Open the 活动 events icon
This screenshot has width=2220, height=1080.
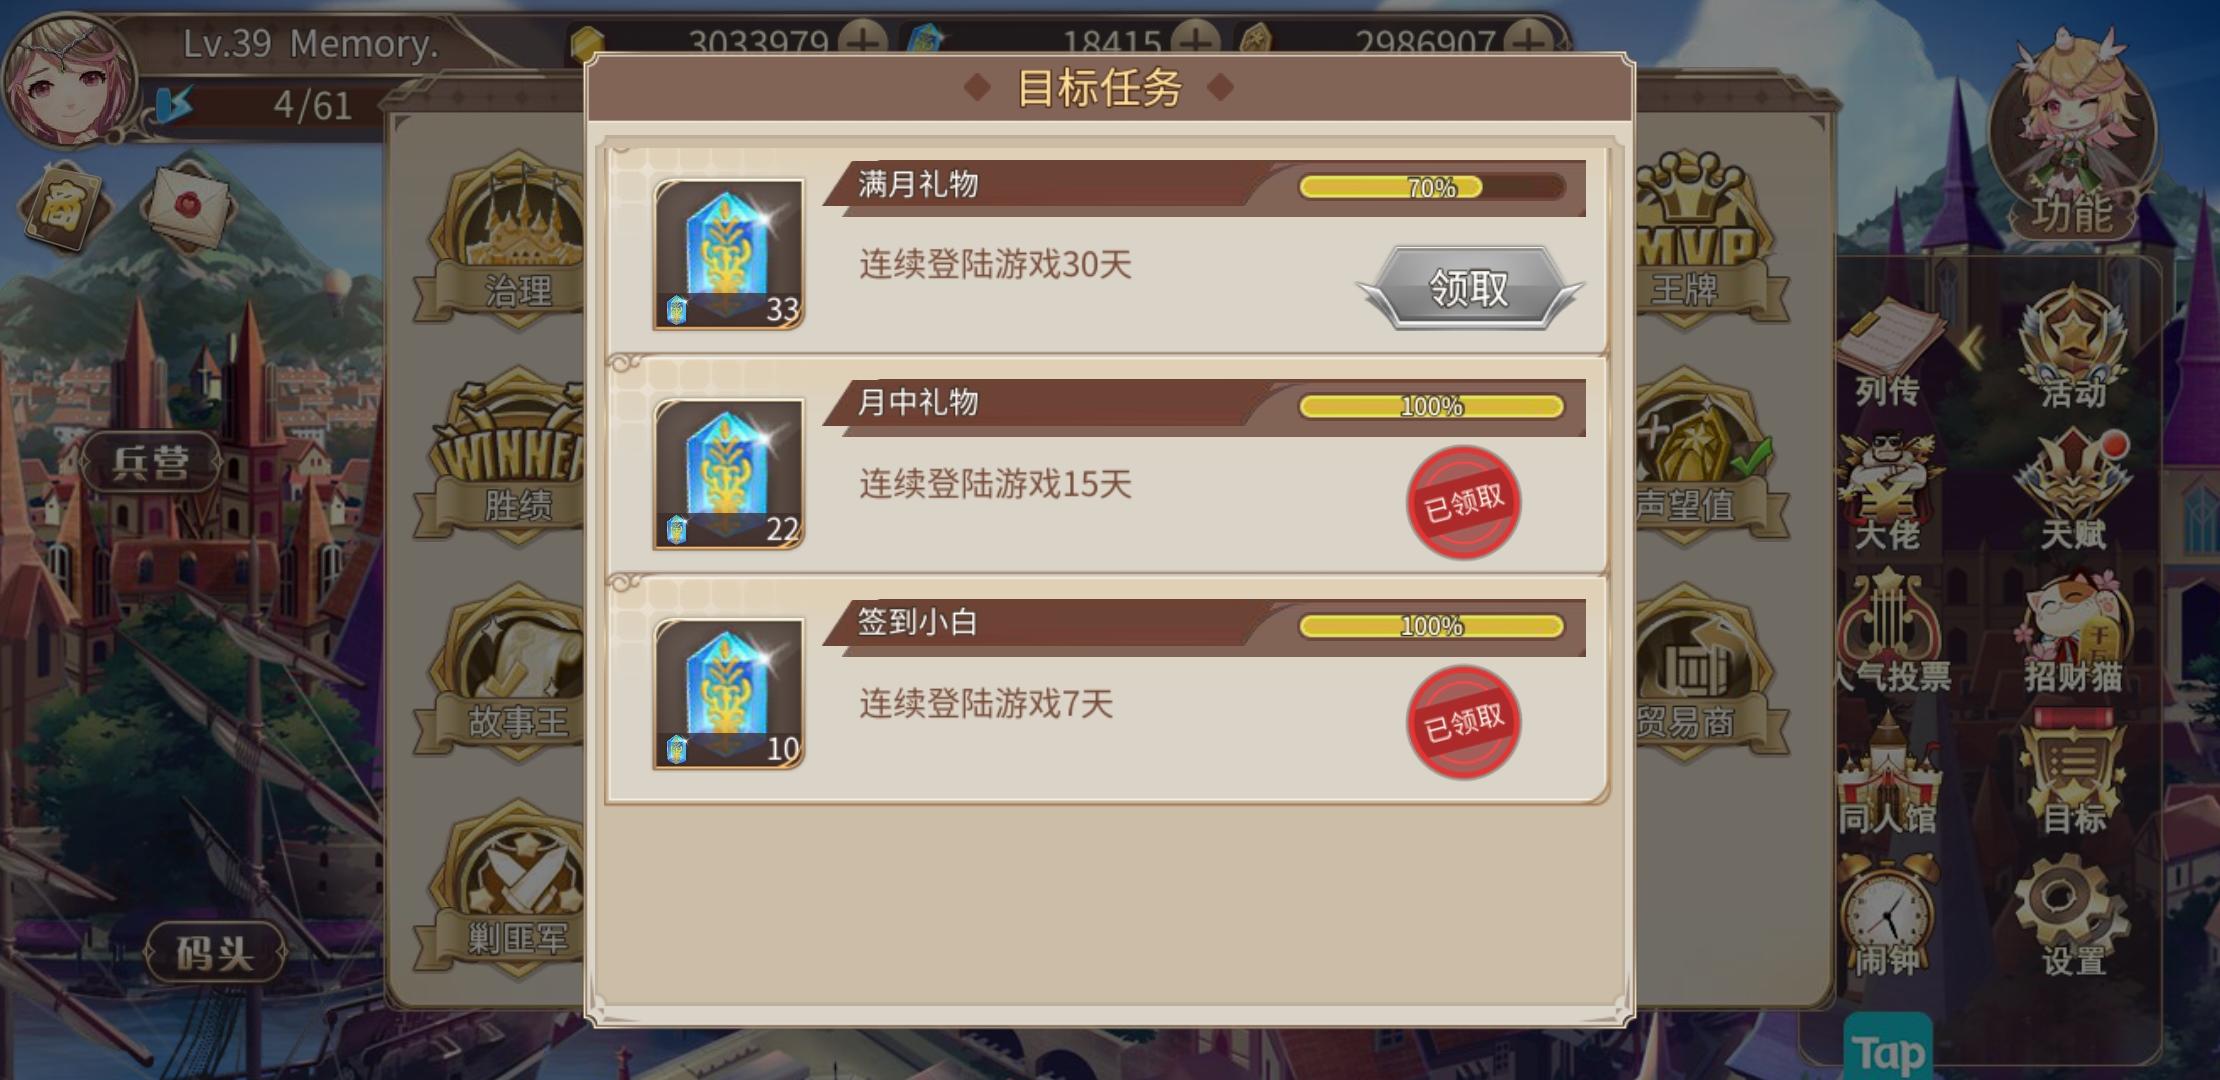pyautogui.click(x=2073, y=347)
